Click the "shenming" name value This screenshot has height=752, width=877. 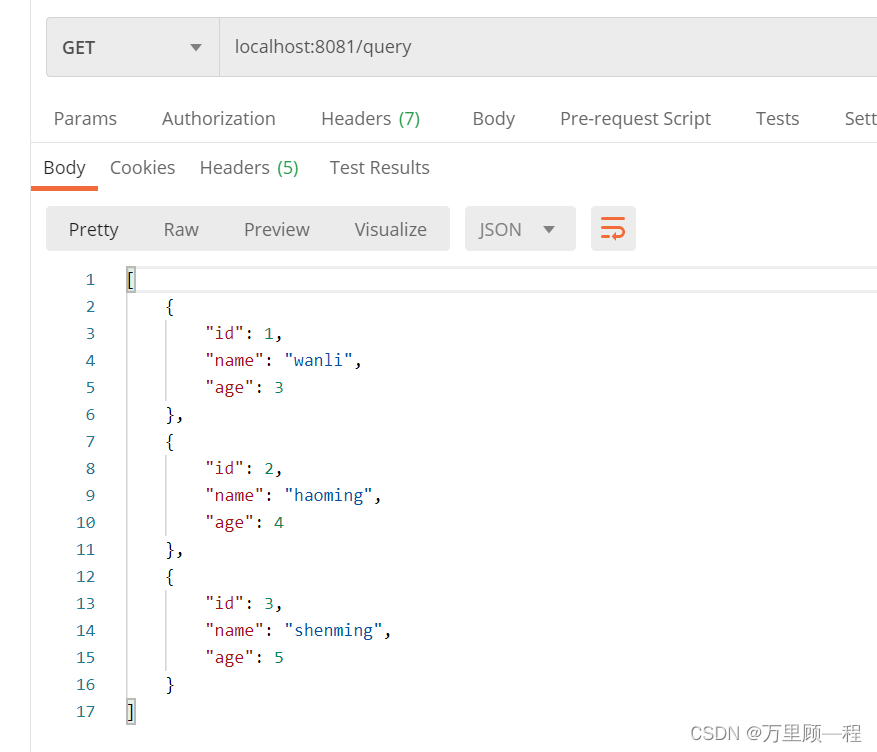click(x=333, y=630)
